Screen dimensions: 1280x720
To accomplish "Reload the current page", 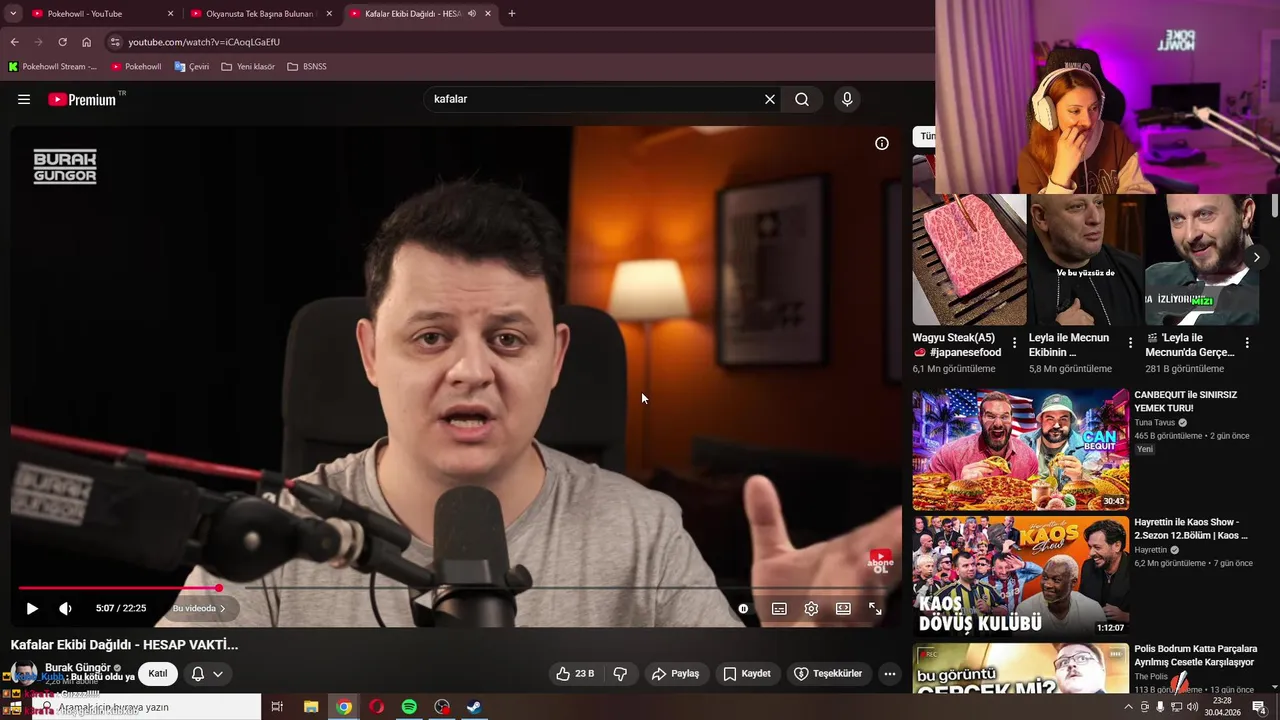I will coord(62,42).
